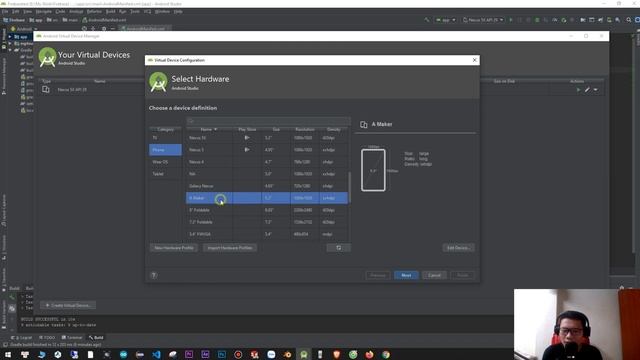Click the Resolution column header
Viewport: 640px width, 360px height.
tap(304, 129)
